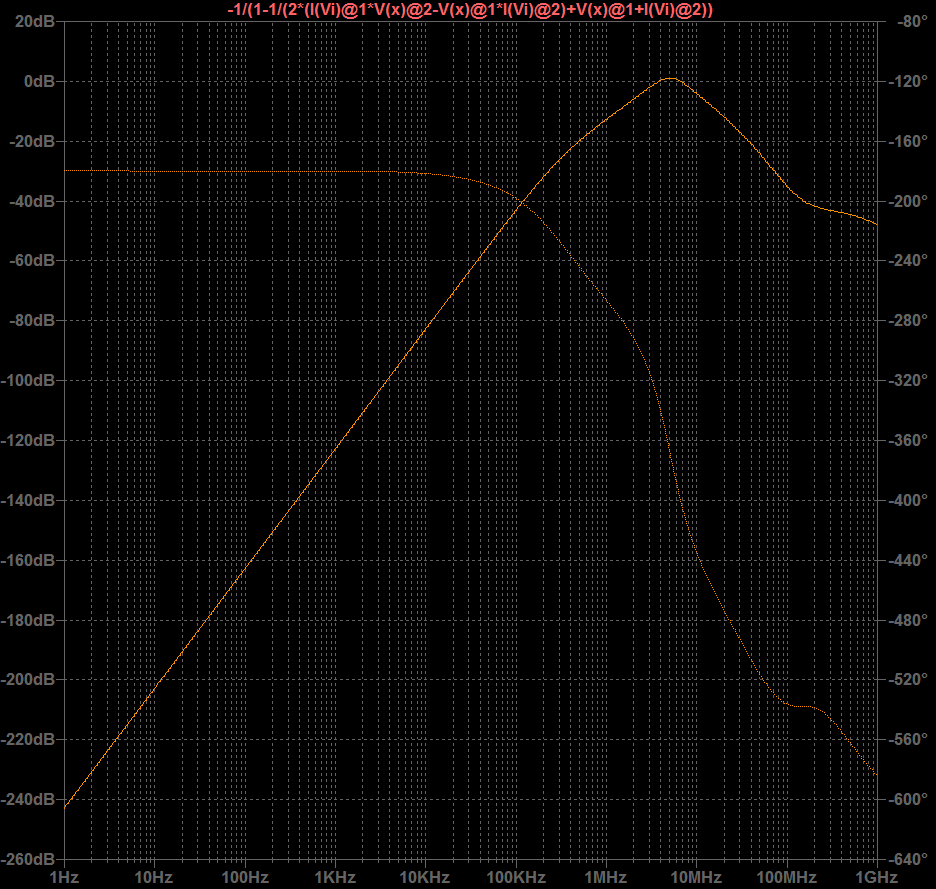Click the 100MHz frequency axis label
Image resolution: width=936 pixels, height=889 pixels.
pyautogui.click(x=787, y=877)
